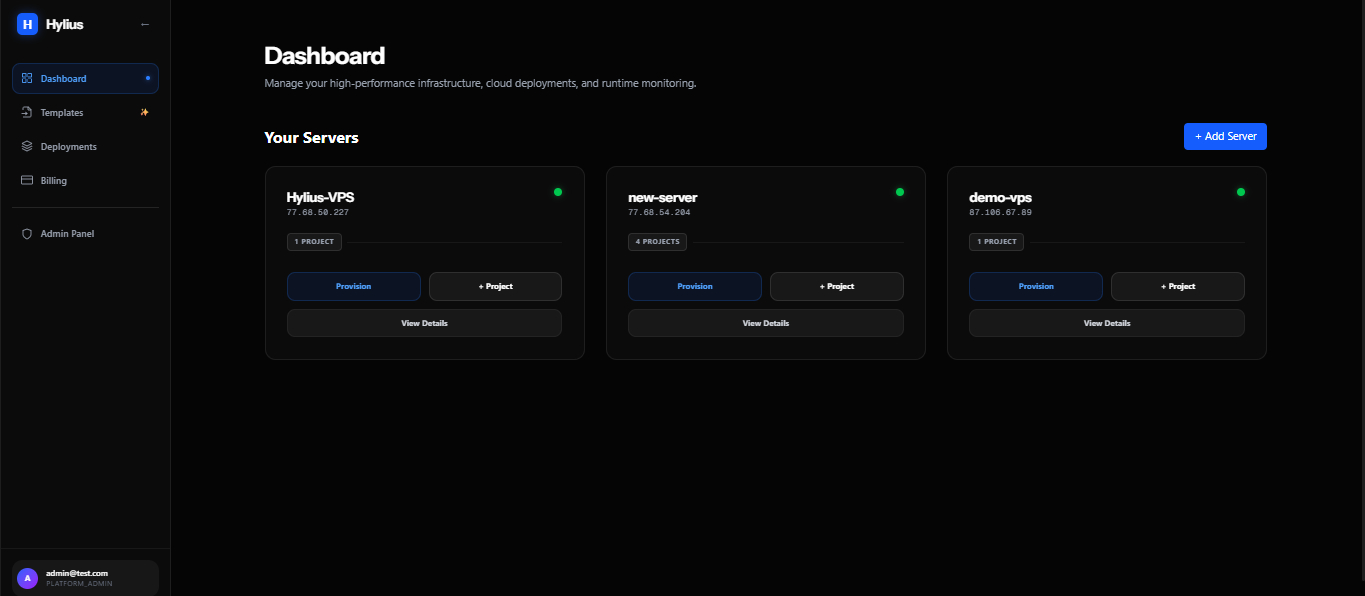Click the PLATFORM_ADMIN role label

(79, 584)
